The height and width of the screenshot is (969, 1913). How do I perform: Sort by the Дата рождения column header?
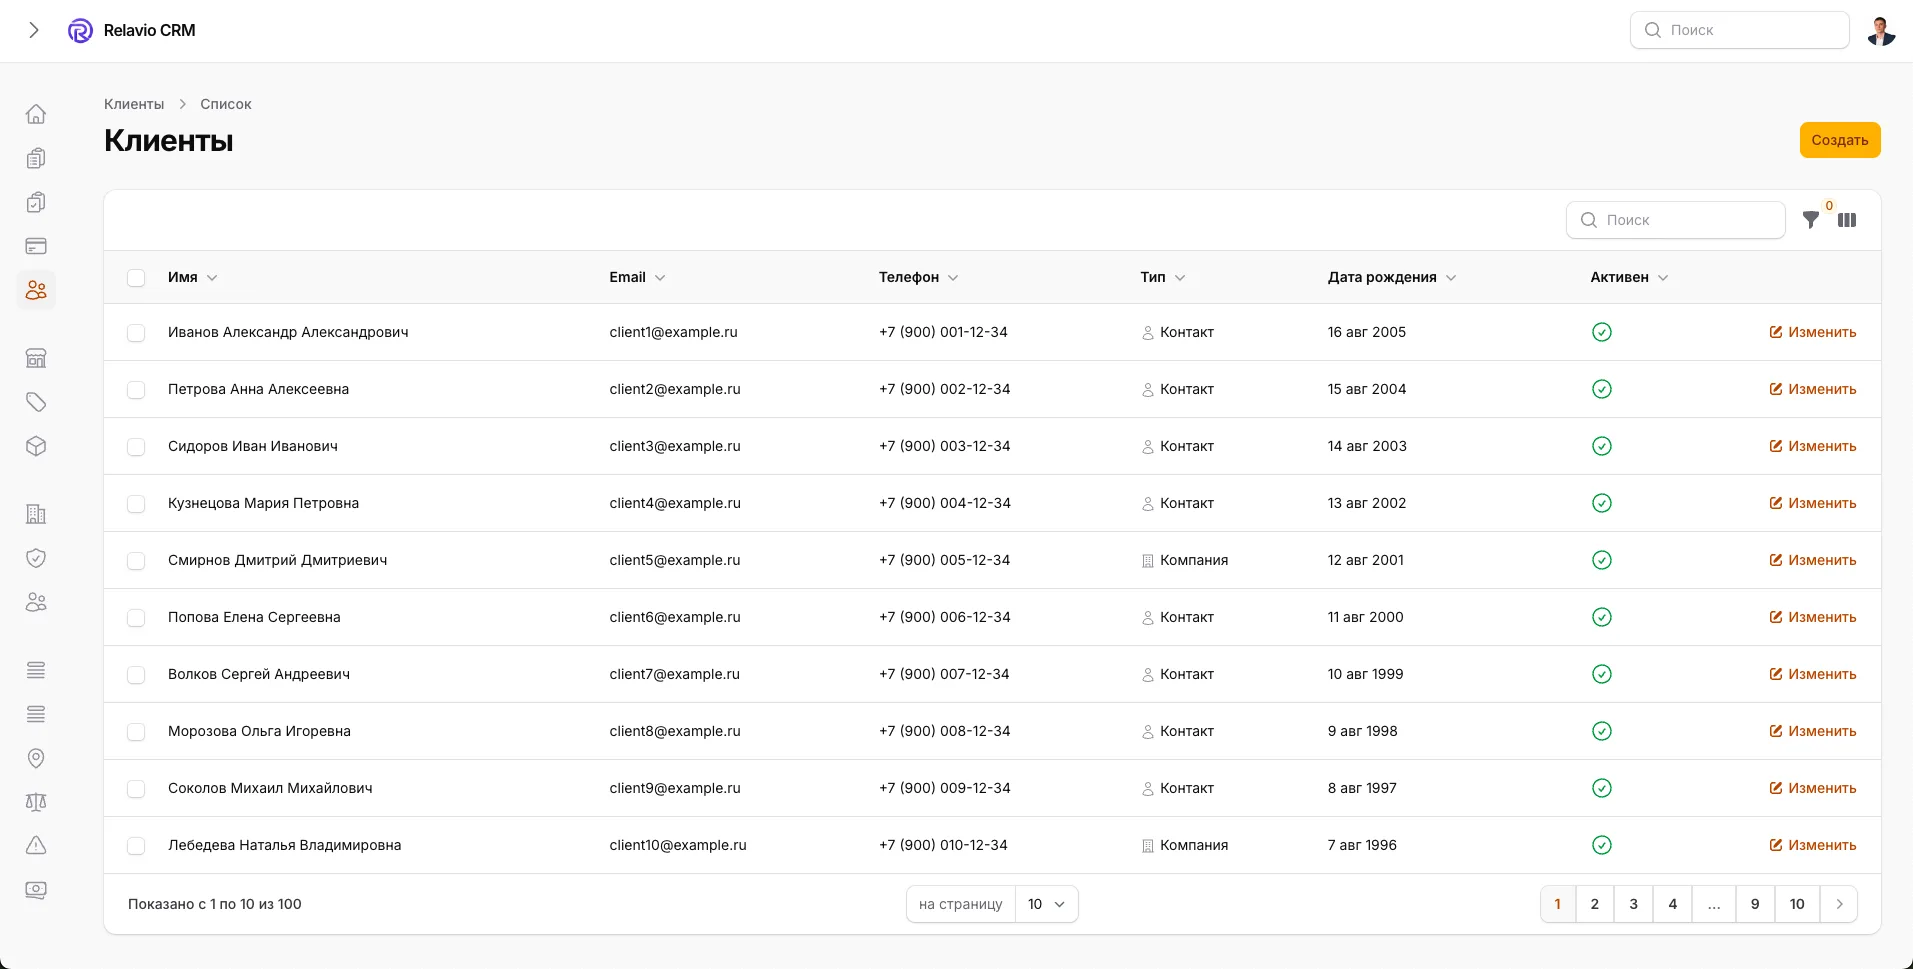[x=1391, y=277]
